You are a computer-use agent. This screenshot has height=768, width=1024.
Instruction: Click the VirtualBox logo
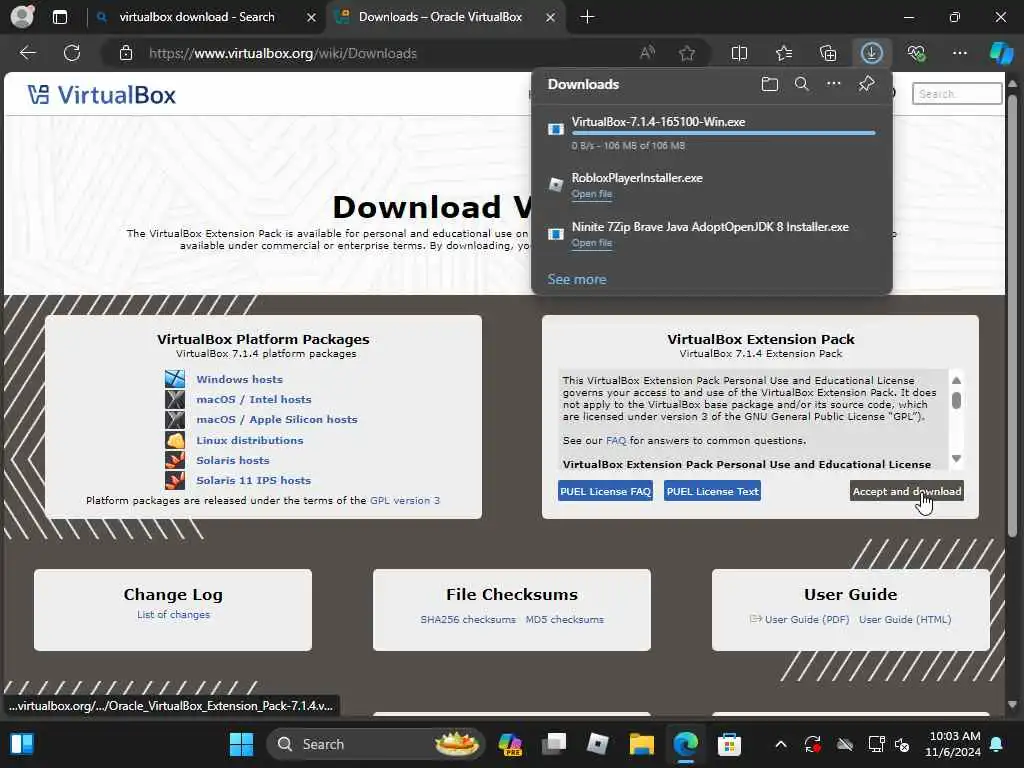point(101,95)
